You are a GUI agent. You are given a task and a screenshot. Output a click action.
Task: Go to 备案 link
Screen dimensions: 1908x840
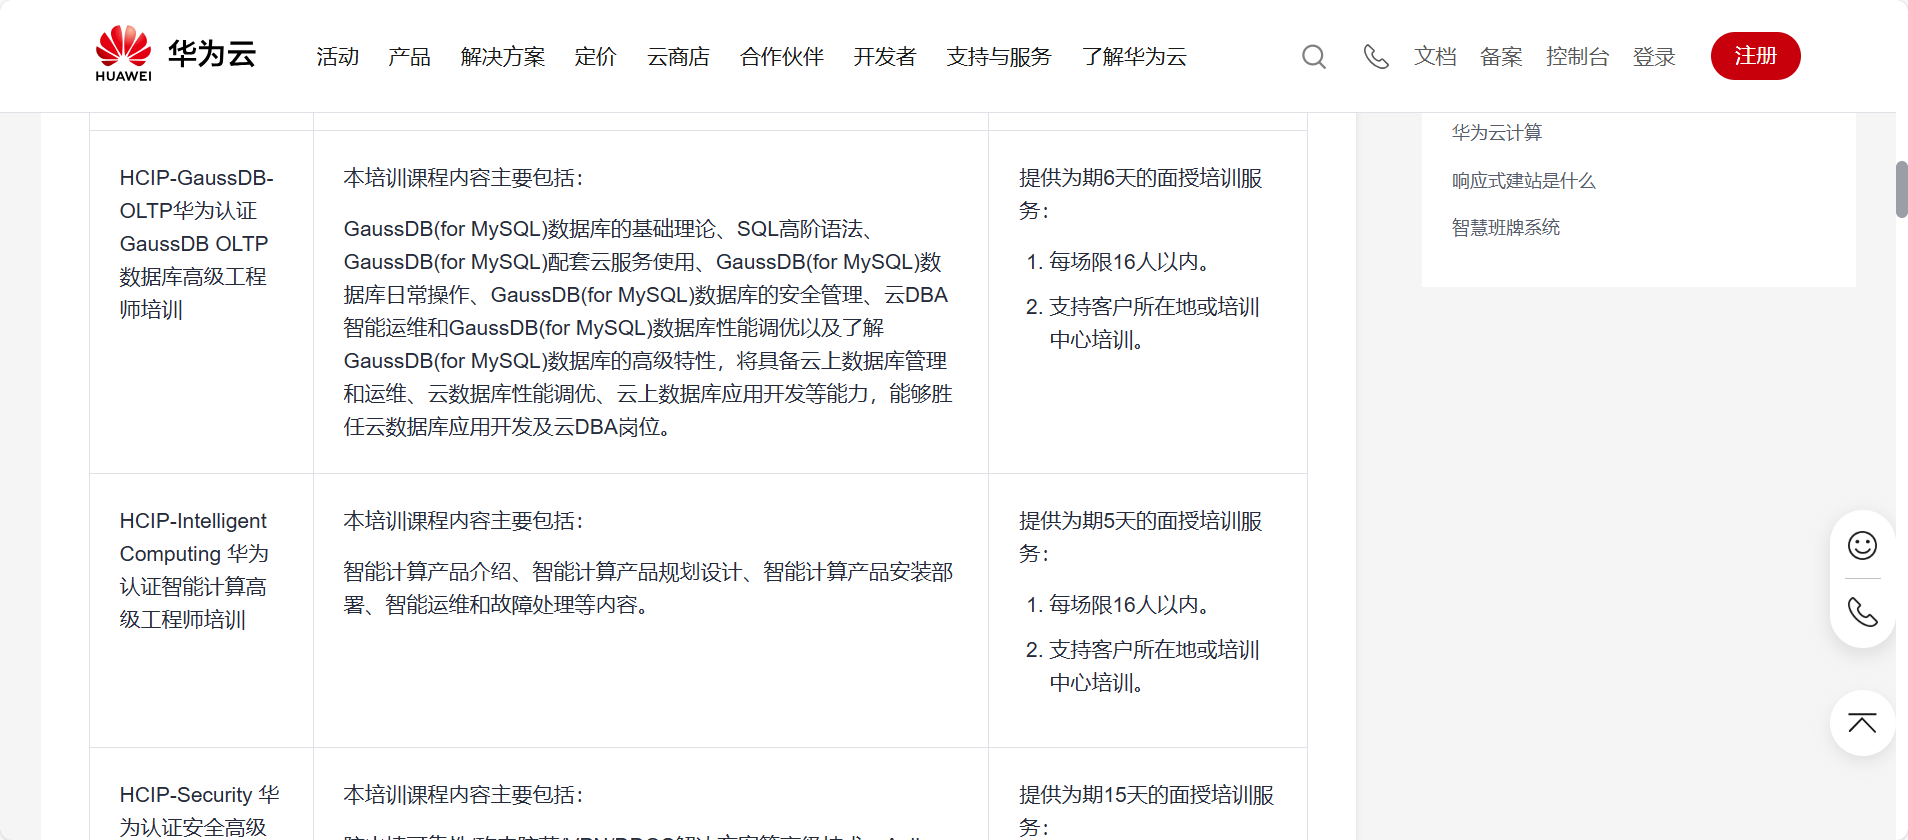click(1501, 57)
